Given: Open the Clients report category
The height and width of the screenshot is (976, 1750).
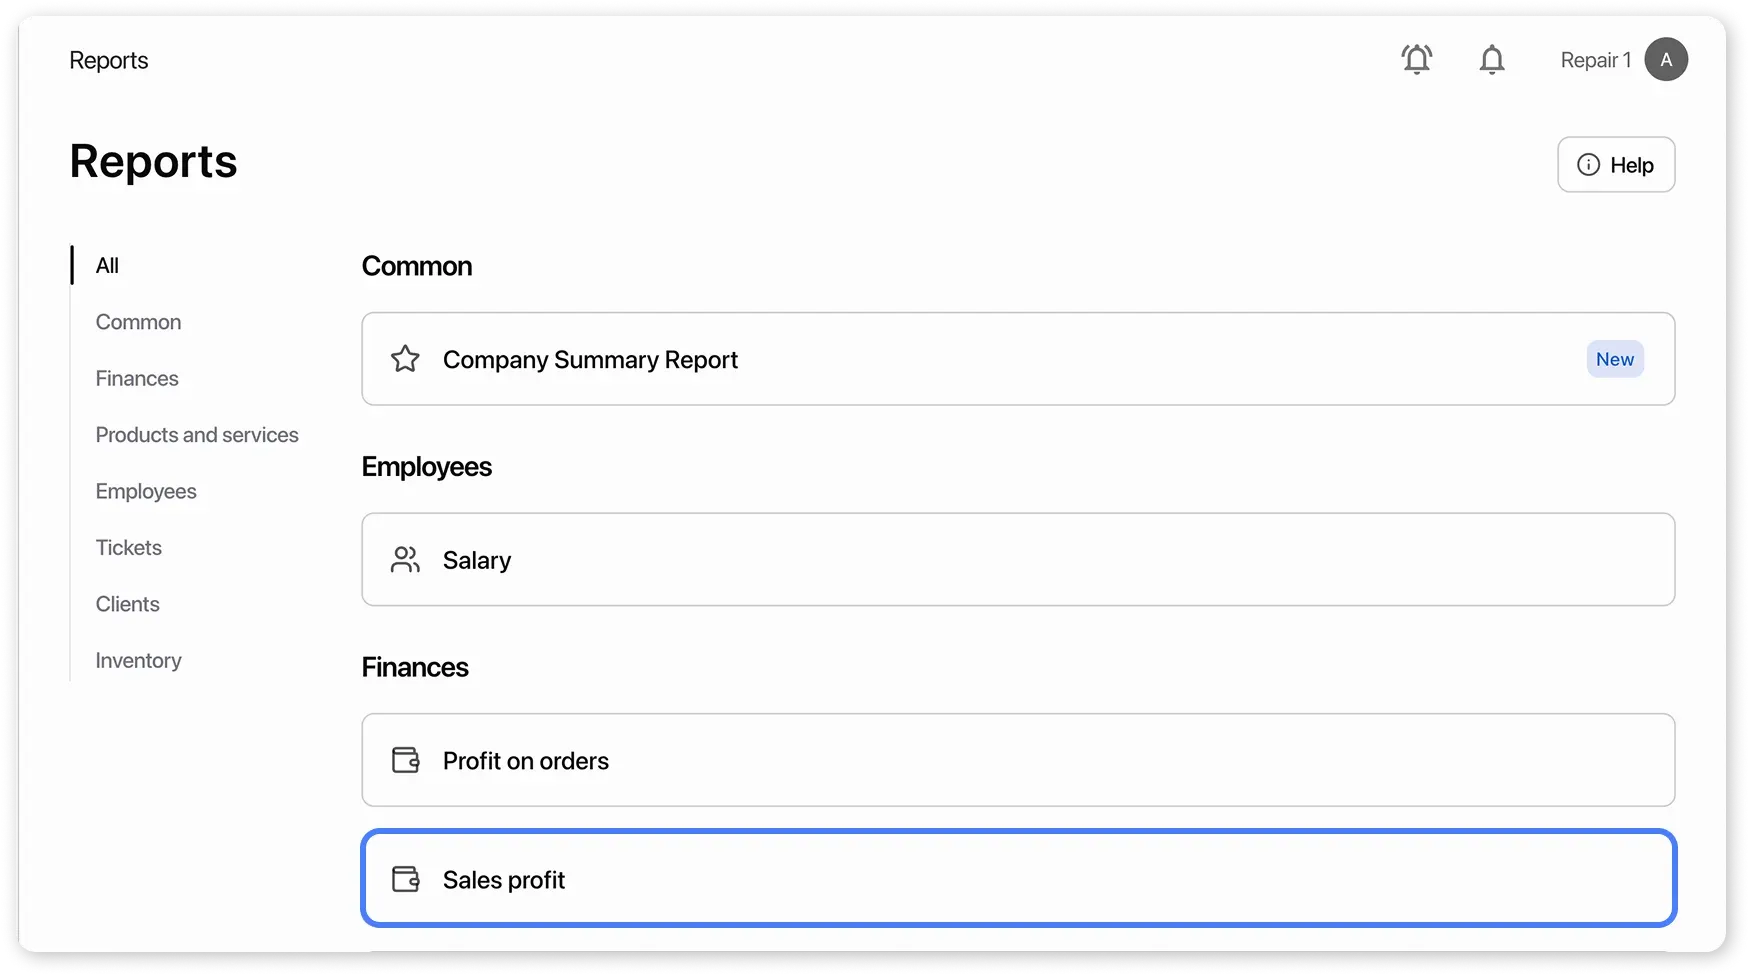Looking at the screenshot, I should (127, 604).
